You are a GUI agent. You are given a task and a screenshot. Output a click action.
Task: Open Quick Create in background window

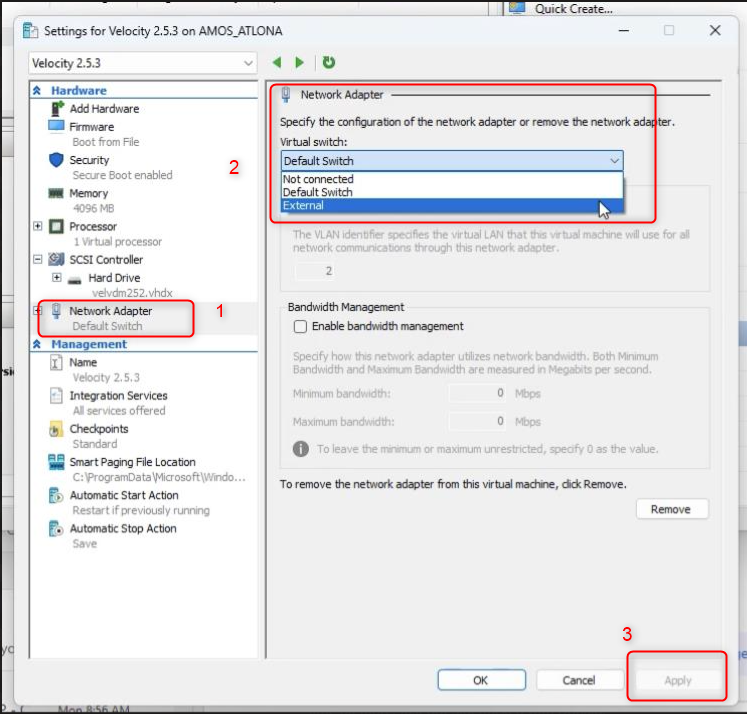[x=574, y=9]
